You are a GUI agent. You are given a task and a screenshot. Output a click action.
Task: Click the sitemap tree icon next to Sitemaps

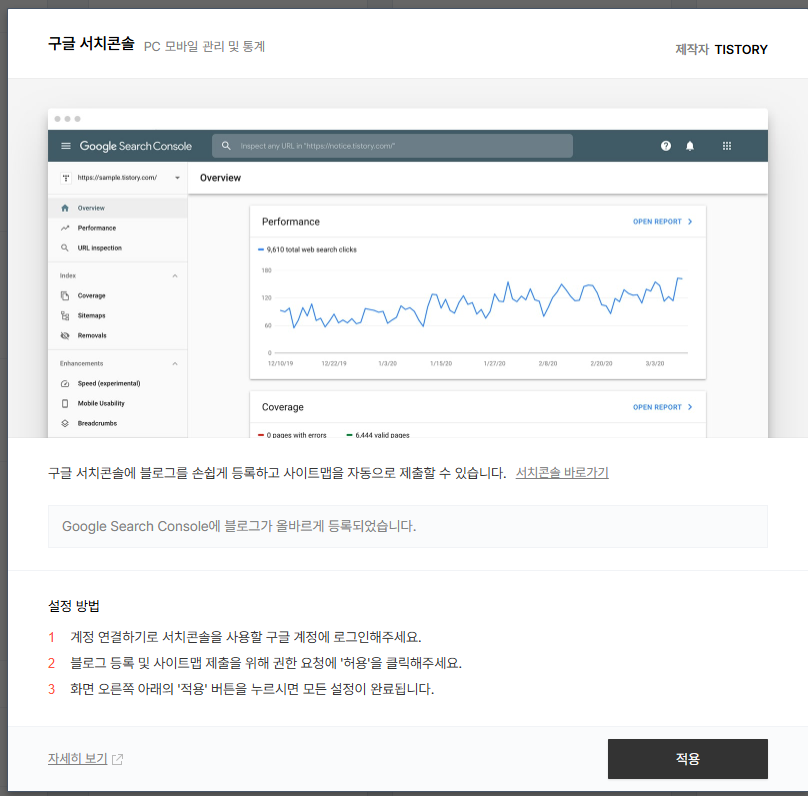(x=65, y=315)
